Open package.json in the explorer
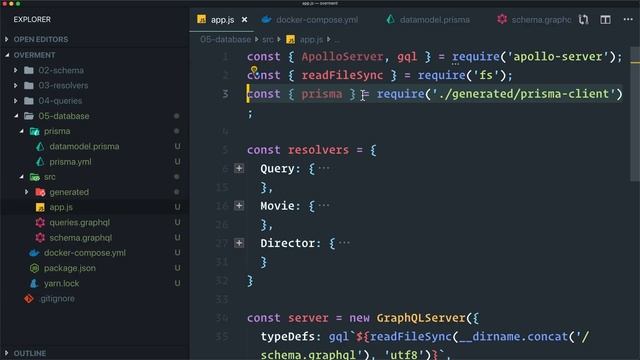This screenshot has width=640, height=360. click(70, 268)
